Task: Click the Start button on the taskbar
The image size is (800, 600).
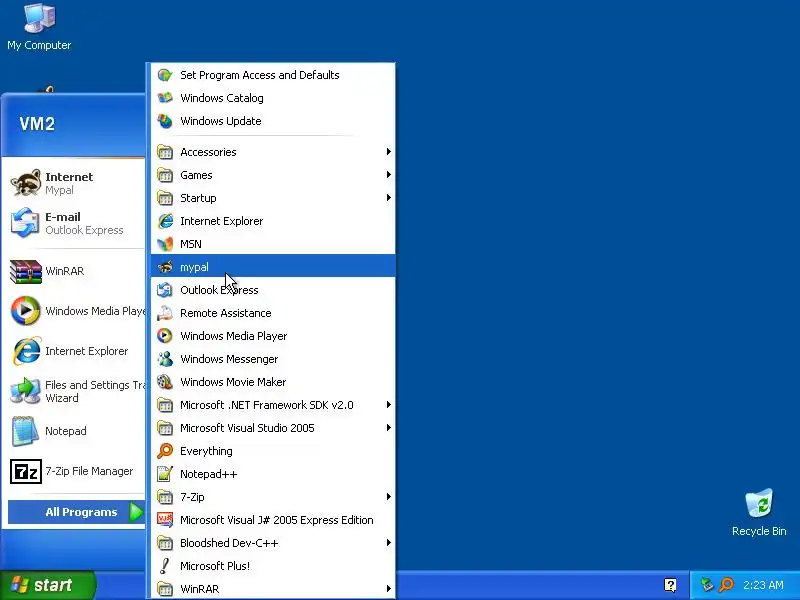Action: [47, 585]
